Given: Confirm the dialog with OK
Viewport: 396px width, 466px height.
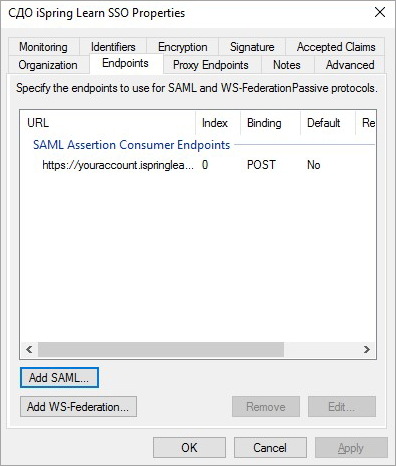Looking at the screenshot, I should pyautogui.click(x=189, y=448).
